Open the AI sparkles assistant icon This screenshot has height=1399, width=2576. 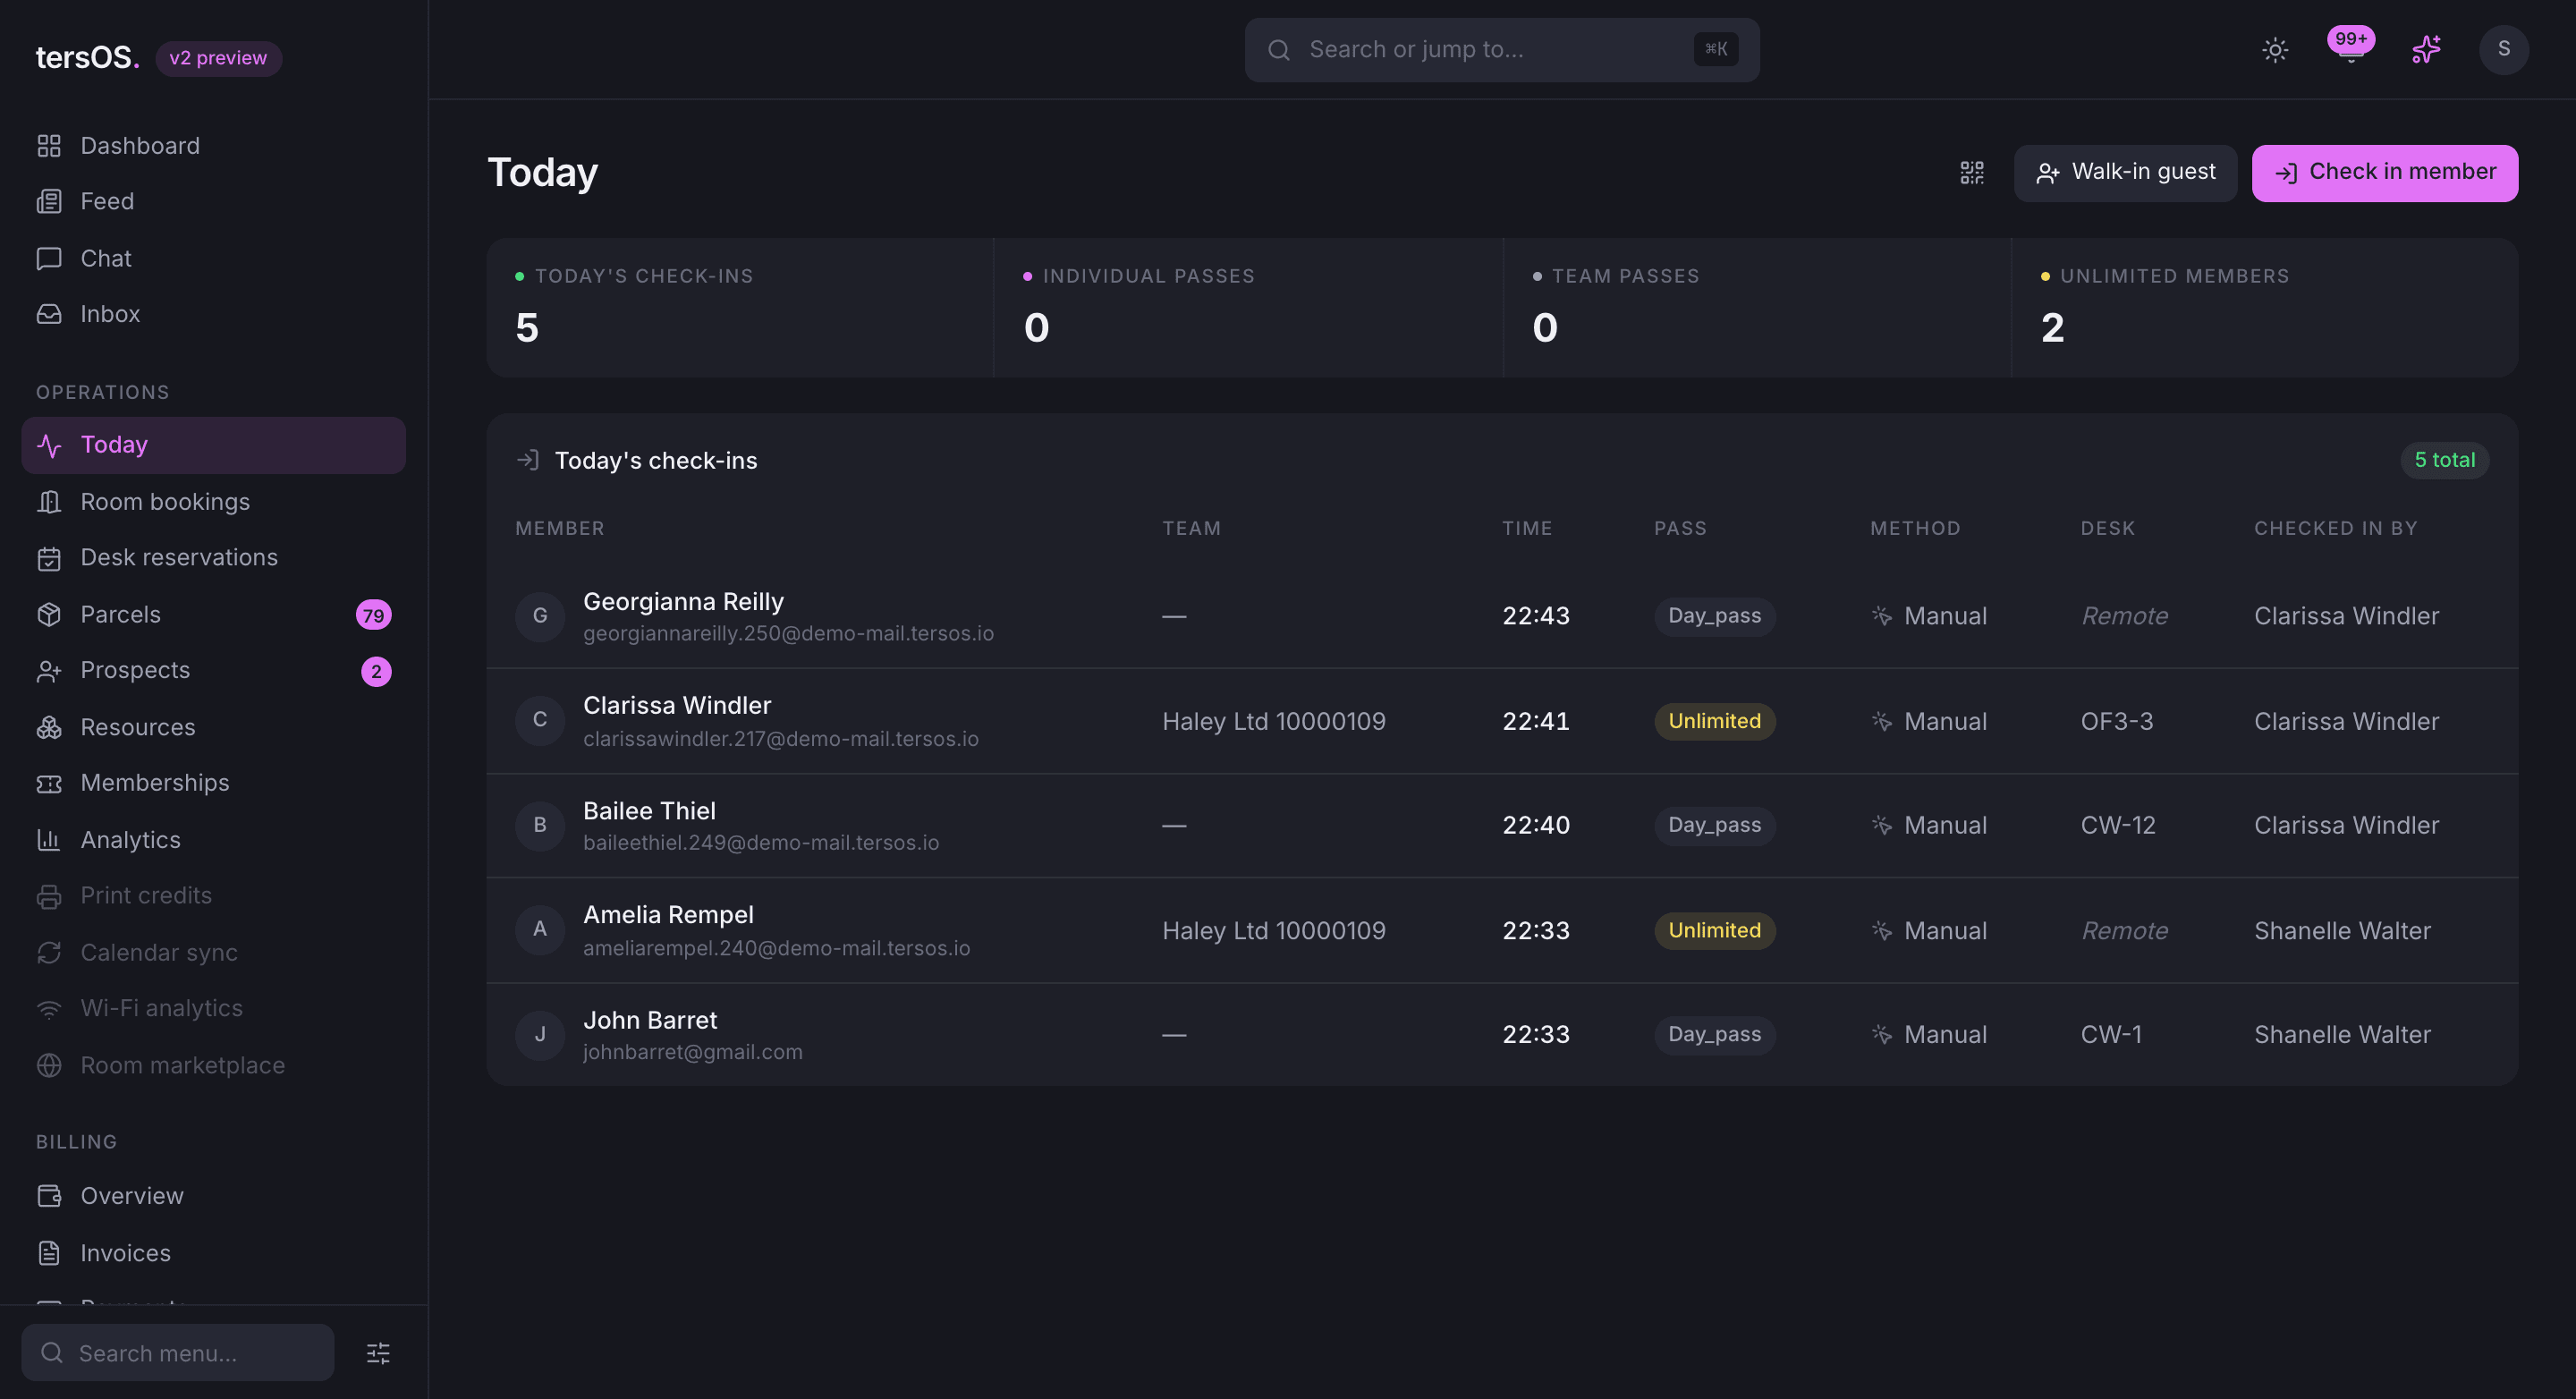click(2426, 50)
